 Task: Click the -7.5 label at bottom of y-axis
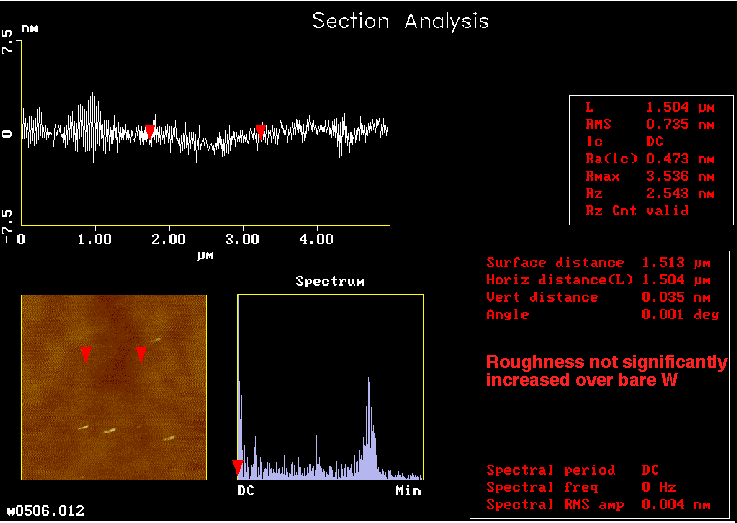[7, 226]
